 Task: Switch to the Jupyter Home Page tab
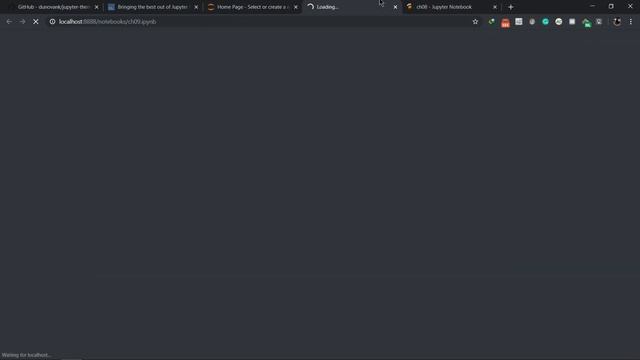pos(251,7)
